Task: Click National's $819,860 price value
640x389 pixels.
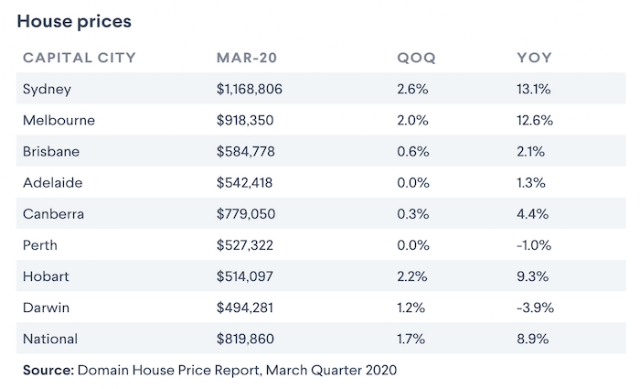Action: (x=245, y=339)
